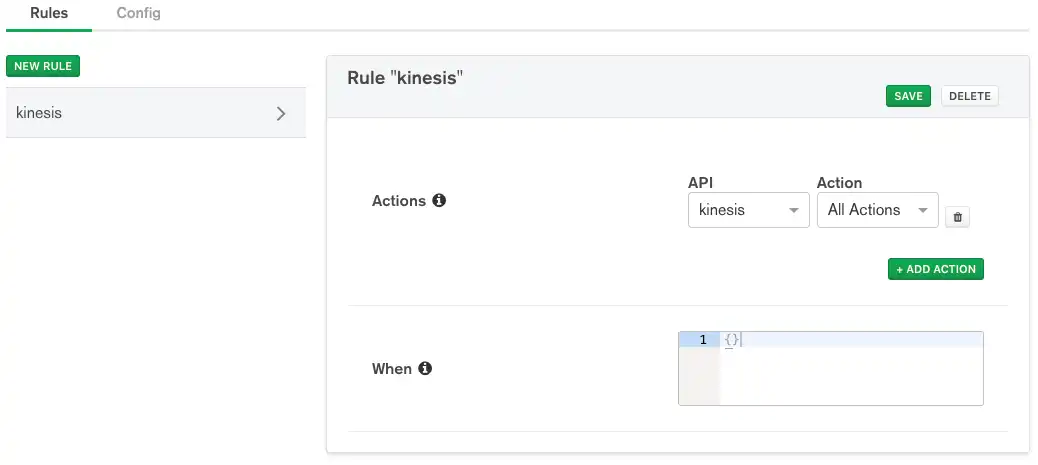Click line number 1 in editor gutter
The image size is (1038, 465).
click(x=702, y=340)
